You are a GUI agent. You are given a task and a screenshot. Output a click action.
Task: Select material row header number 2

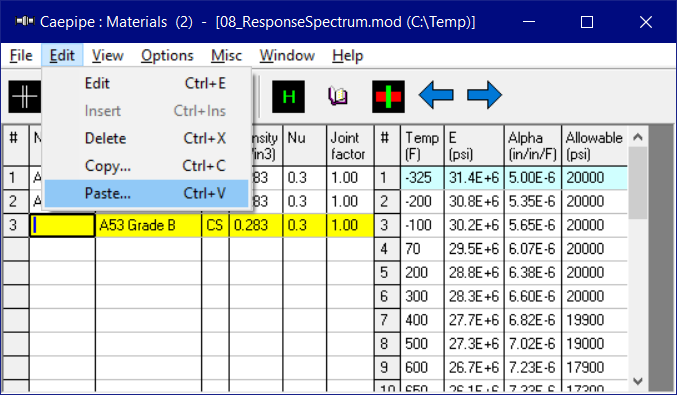tap(16, 201)
